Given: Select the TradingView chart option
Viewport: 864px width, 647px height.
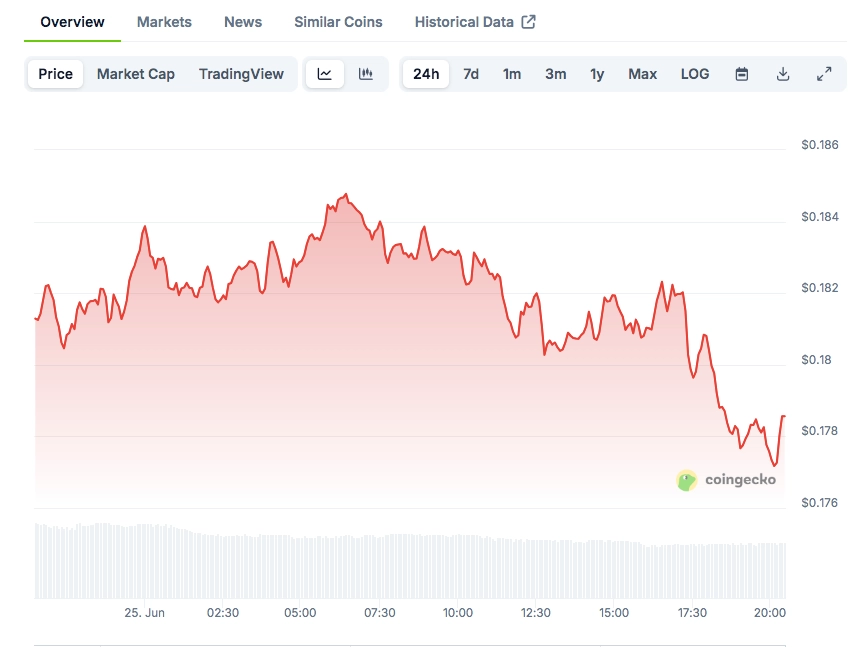Looking at the screenshot, I should [241, 74].
